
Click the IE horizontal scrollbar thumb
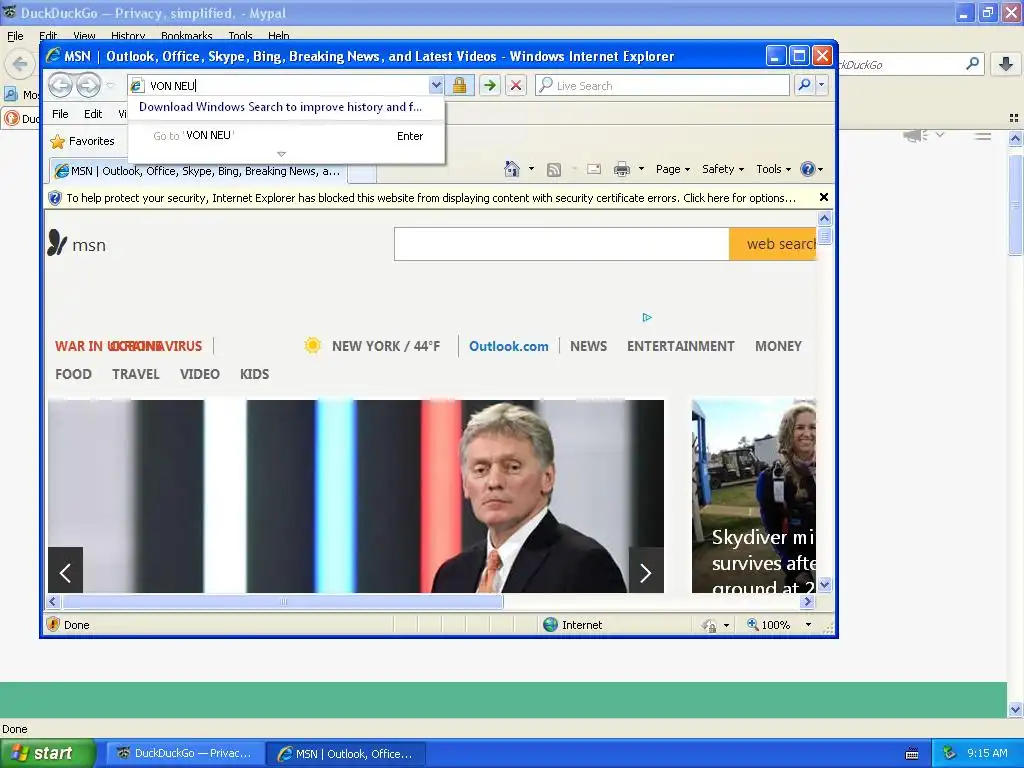pos(283,601)
